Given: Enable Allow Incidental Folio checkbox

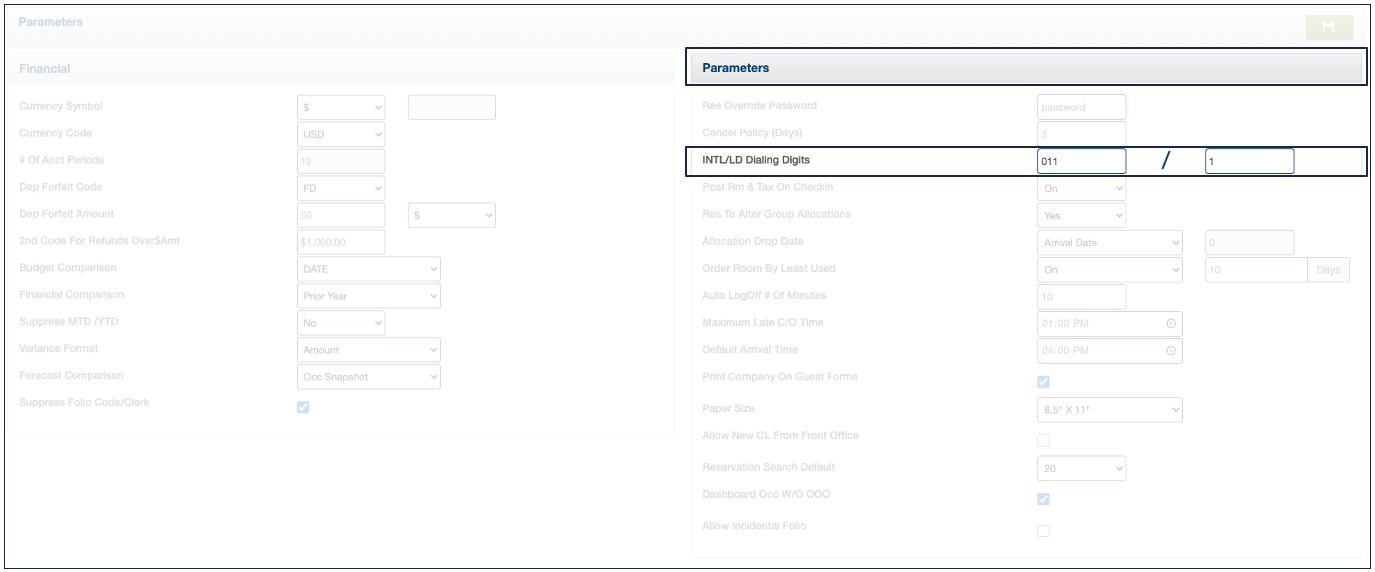Looking at the screenshot, I should coord(1043,531).
